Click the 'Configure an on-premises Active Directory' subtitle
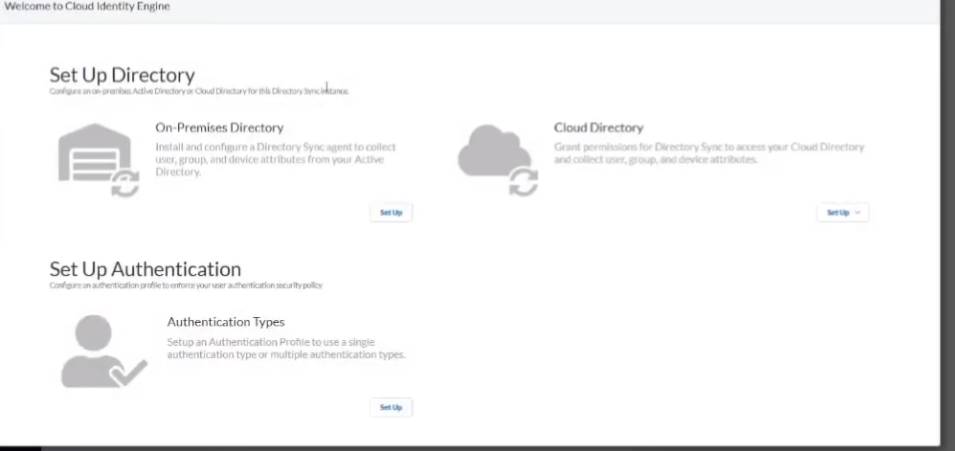Screen dimensions: 955x451 [199, 91]
